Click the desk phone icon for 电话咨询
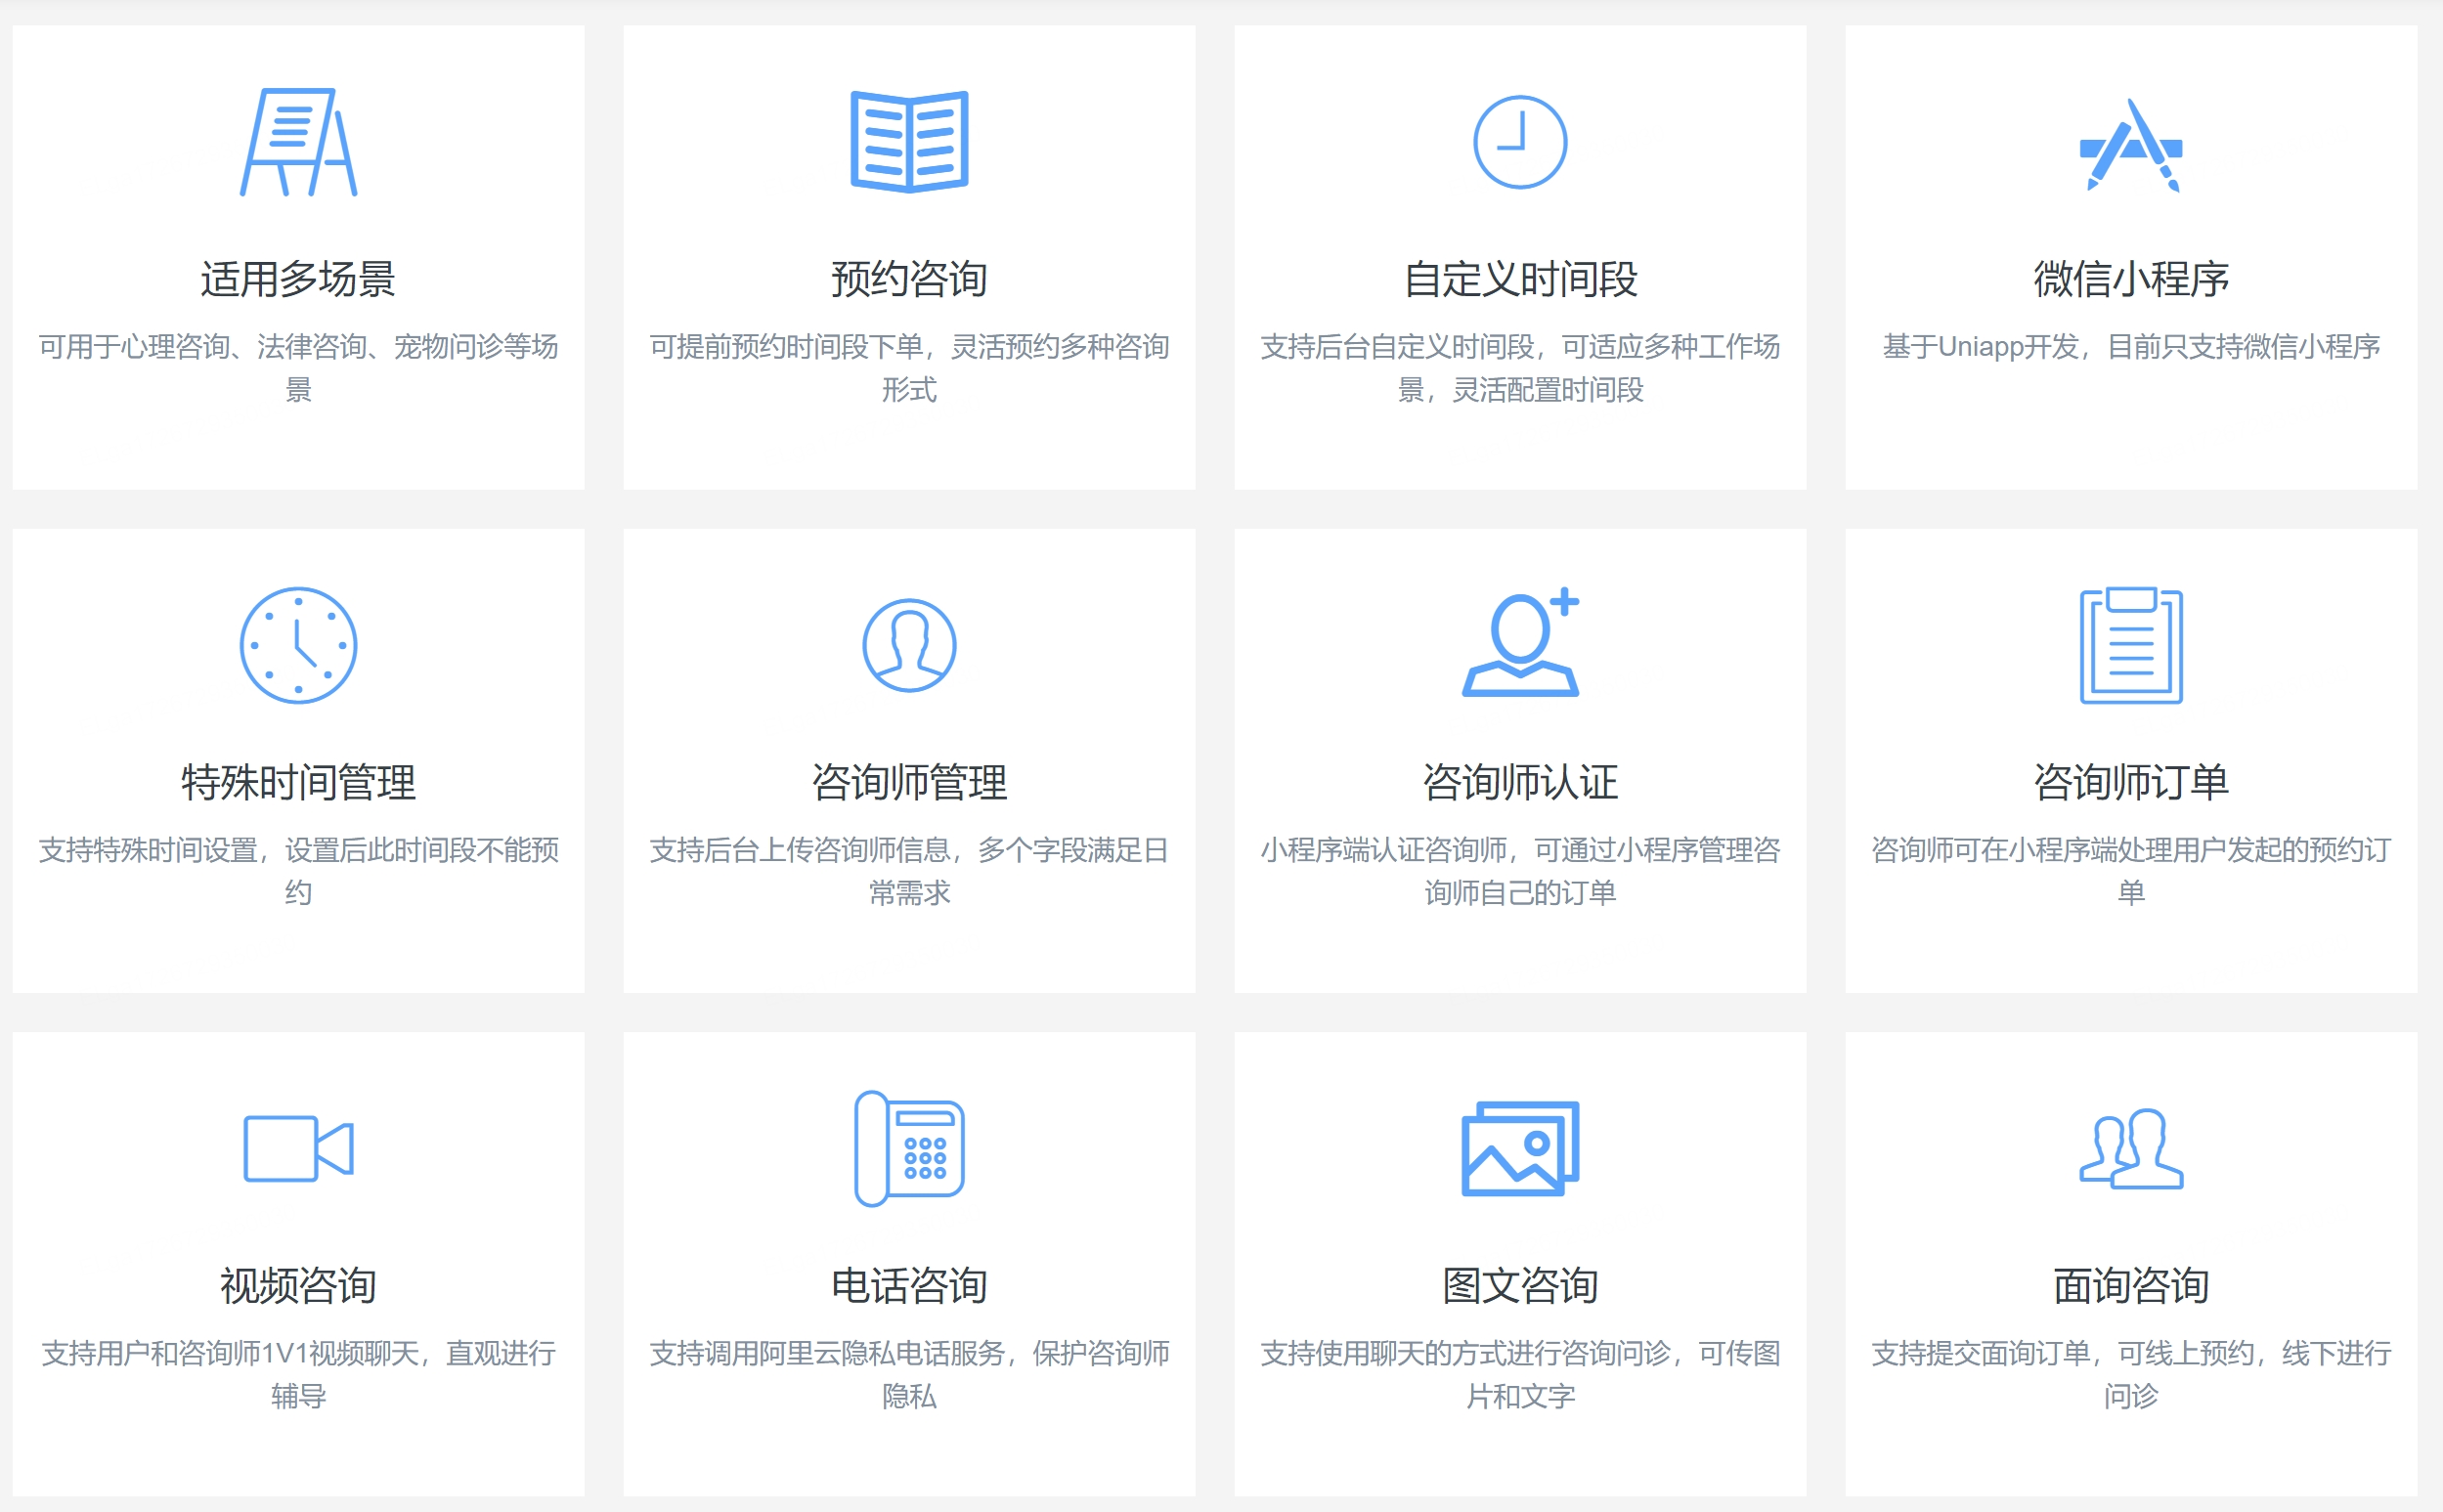Viewport: 2443px width, 1512px height. tap(909, 1148)
